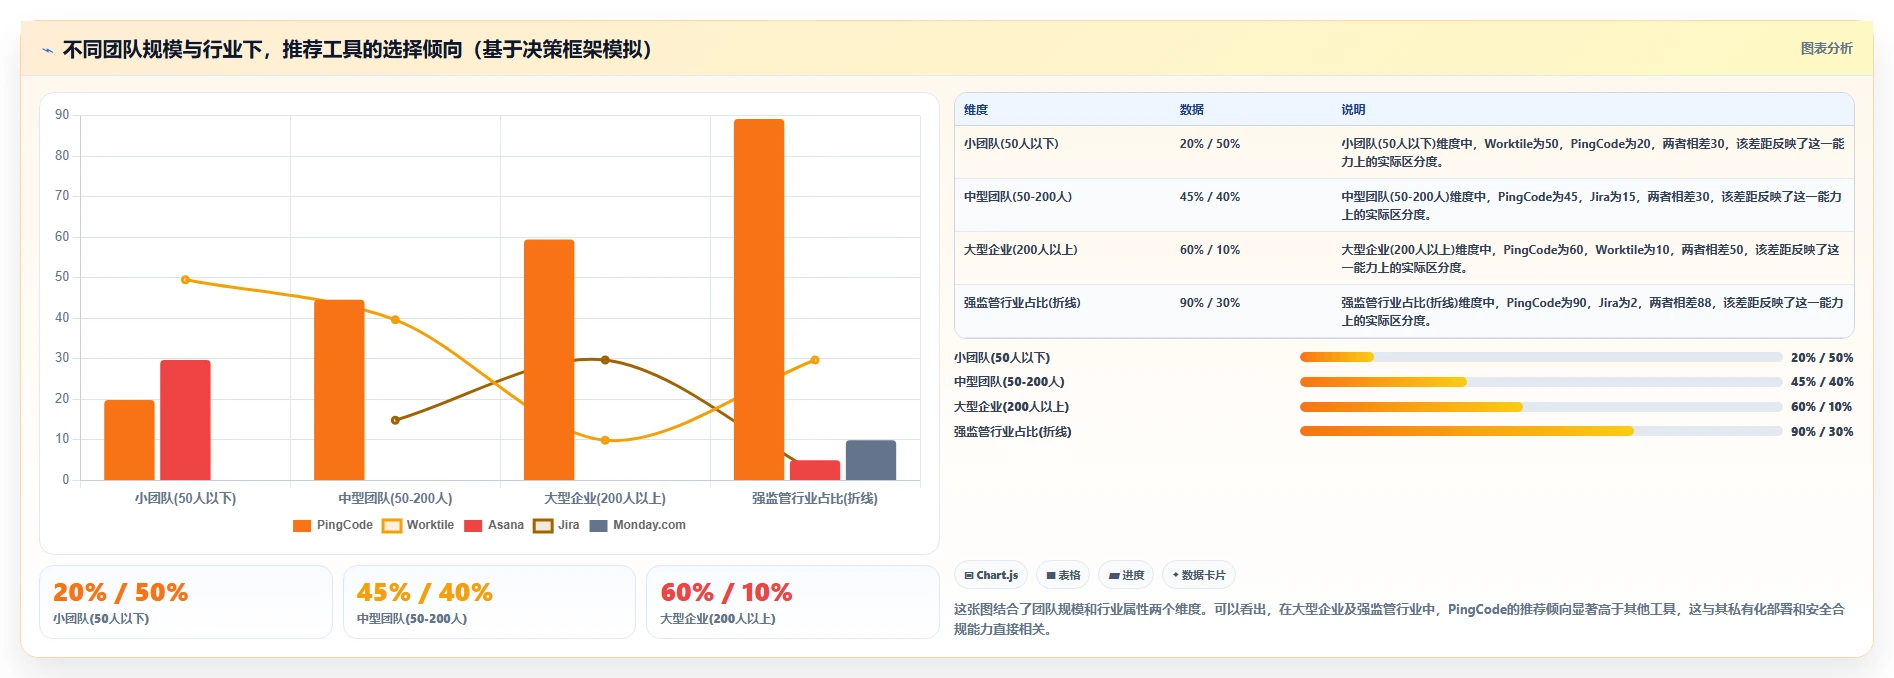Select the PingCode bar for 中型团队(50-200人)
Image resolution: width=1894 pixels, height=678 pixels.
(x=339, y=390)
